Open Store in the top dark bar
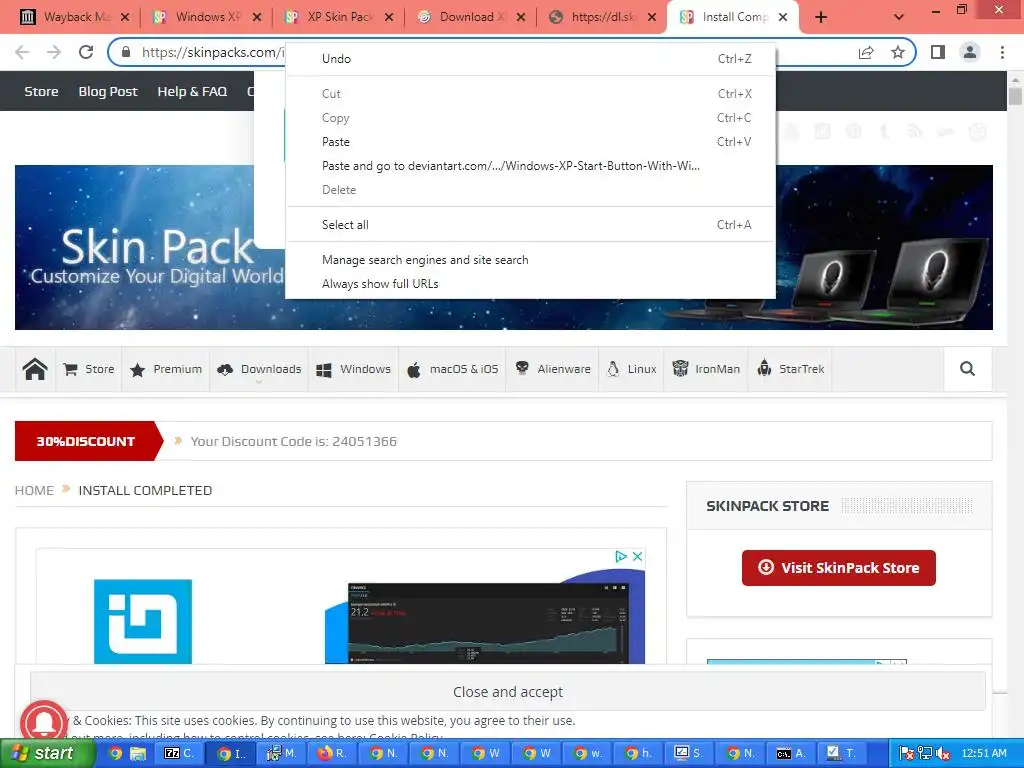 pyautogui.click(x=41, y=91)
